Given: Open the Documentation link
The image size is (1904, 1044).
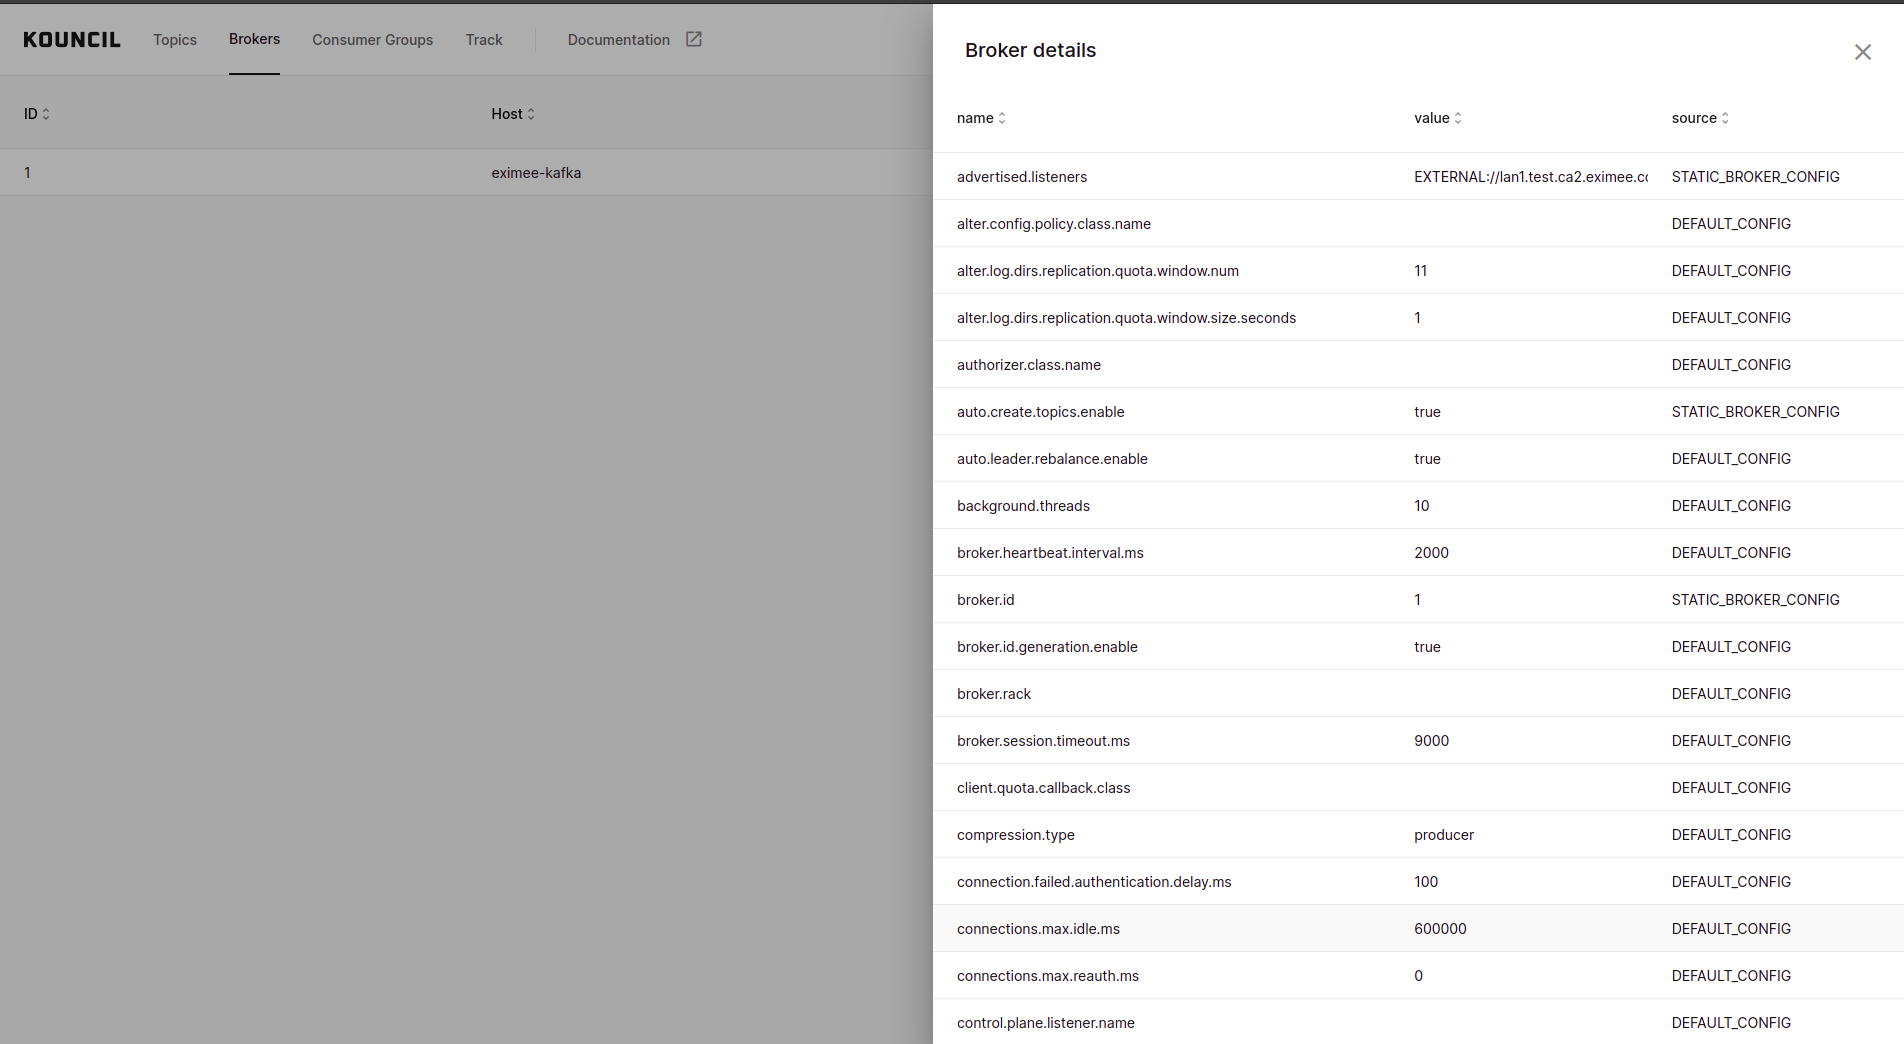Looking at the screenshot, I should point(618,40).
